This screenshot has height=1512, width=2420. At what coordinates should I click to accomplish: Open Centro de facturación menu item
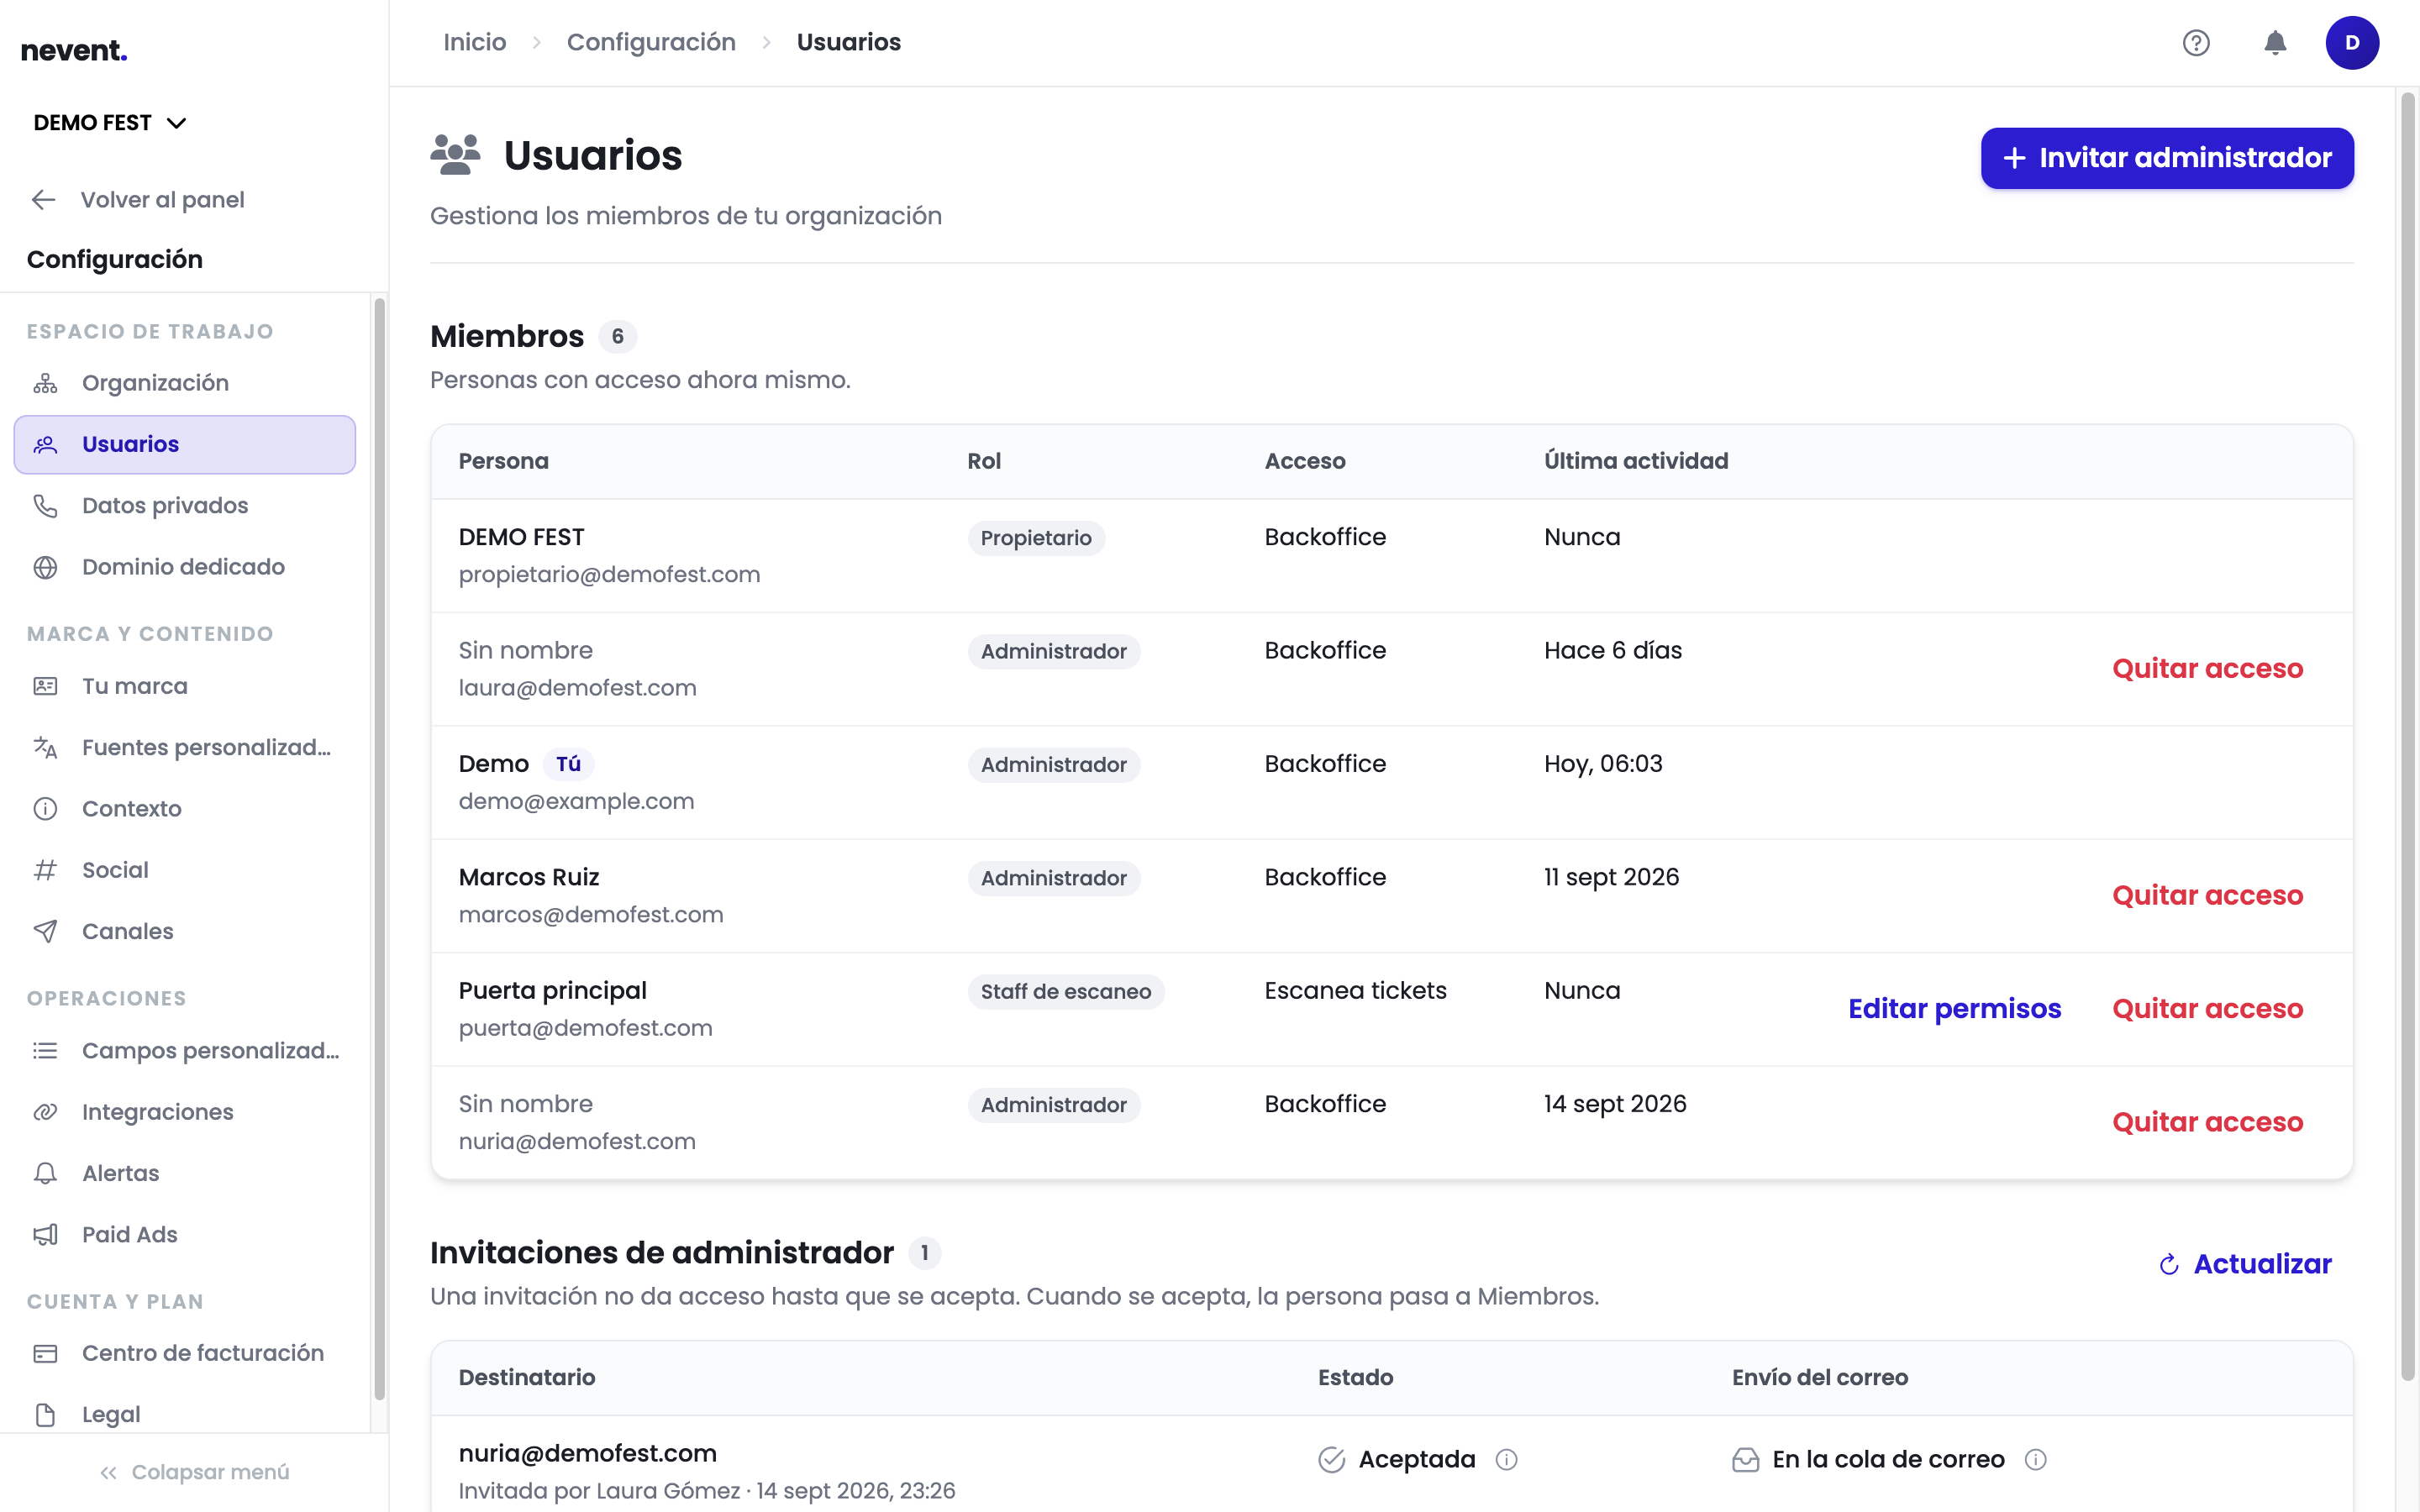coord(185,1353)
